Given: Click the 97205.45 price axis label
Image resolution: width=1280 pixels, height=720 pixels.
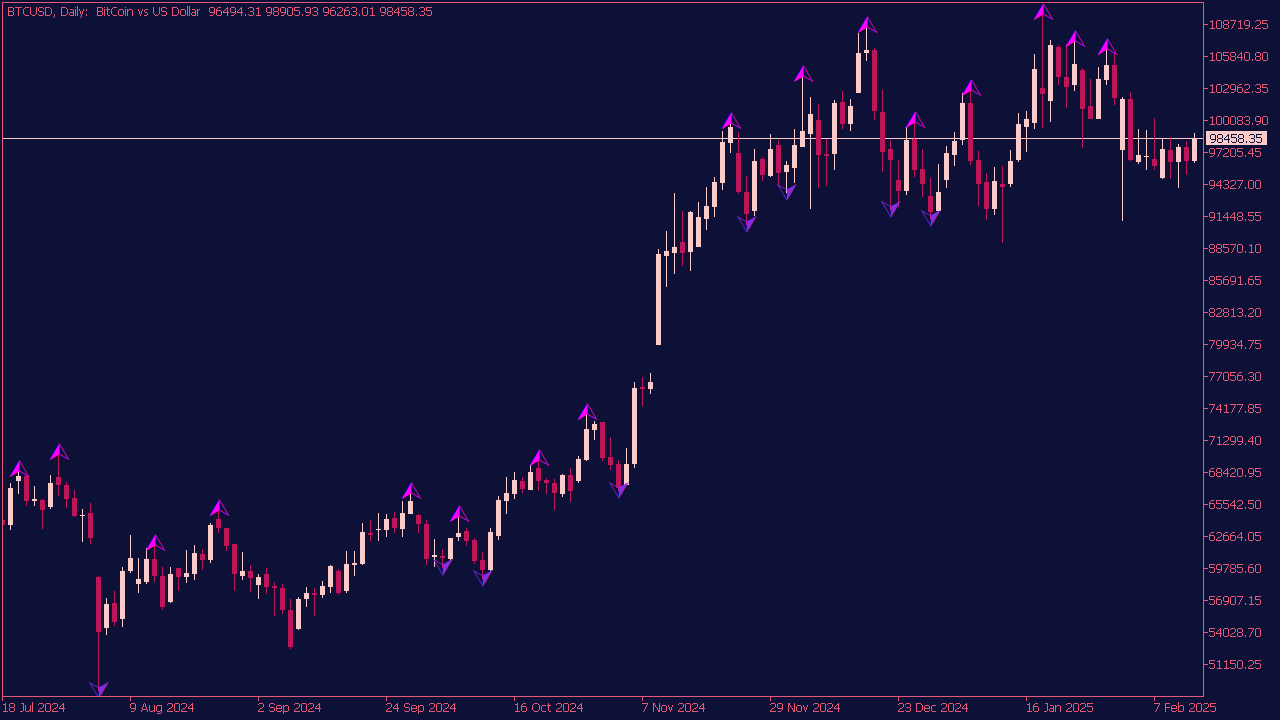Looking at the screenshot, I should [1237, 152].
